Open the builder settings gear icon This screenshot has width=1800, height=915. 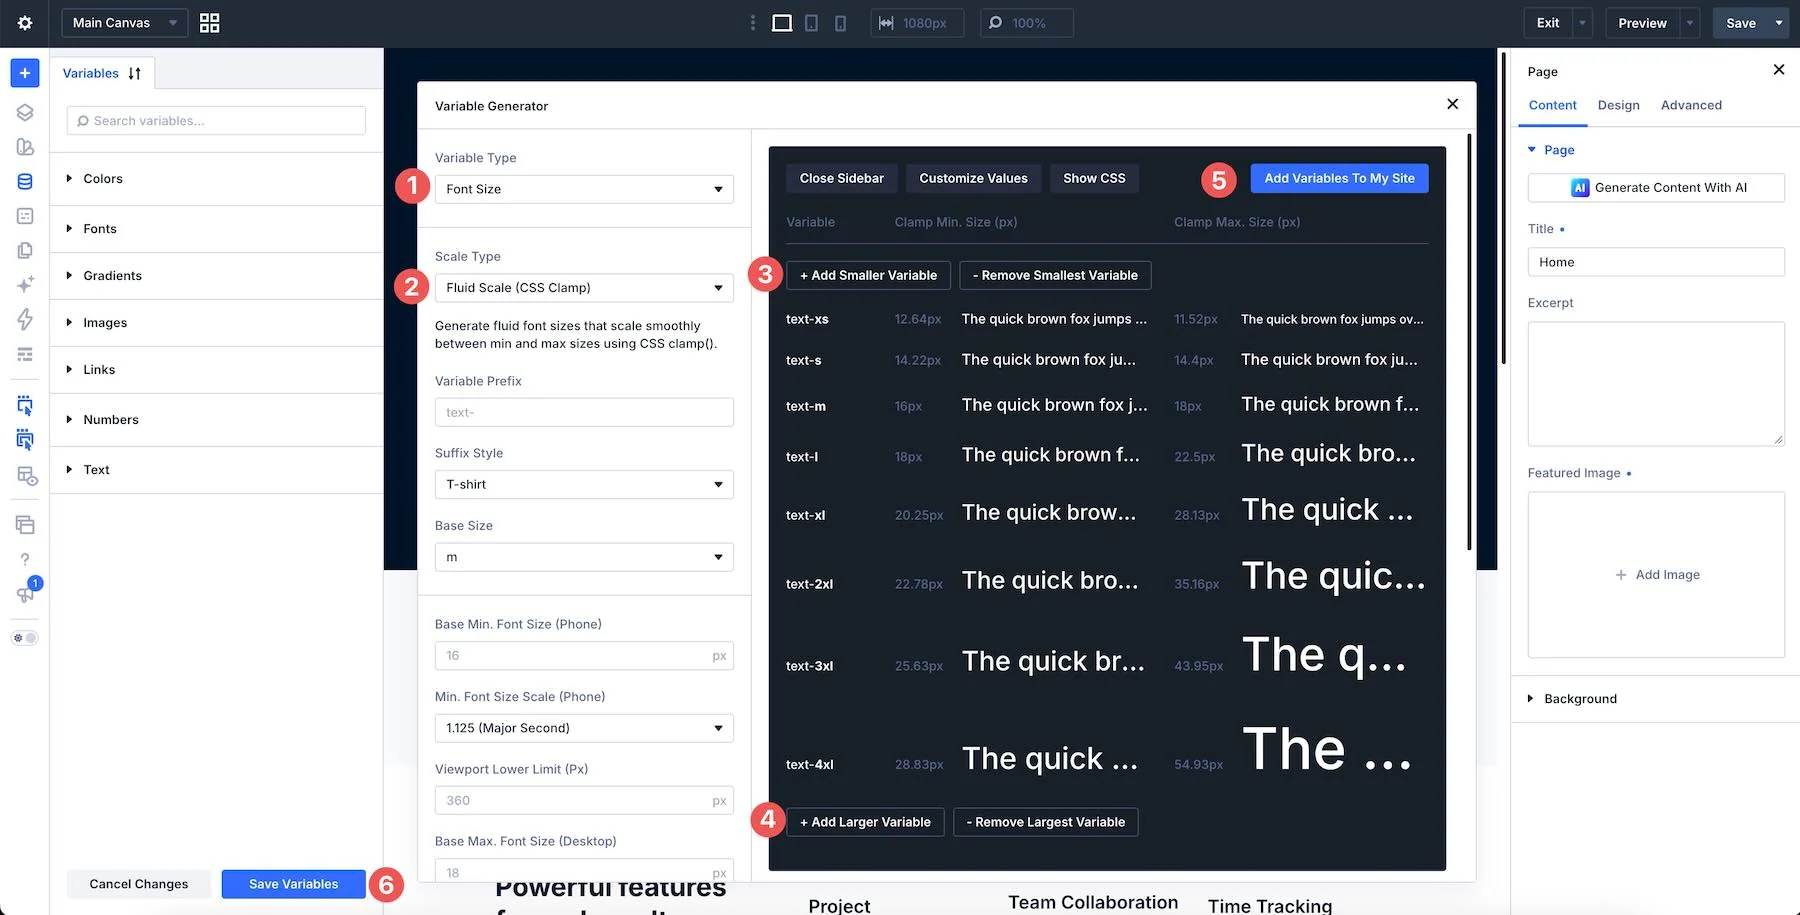[25, 23]
